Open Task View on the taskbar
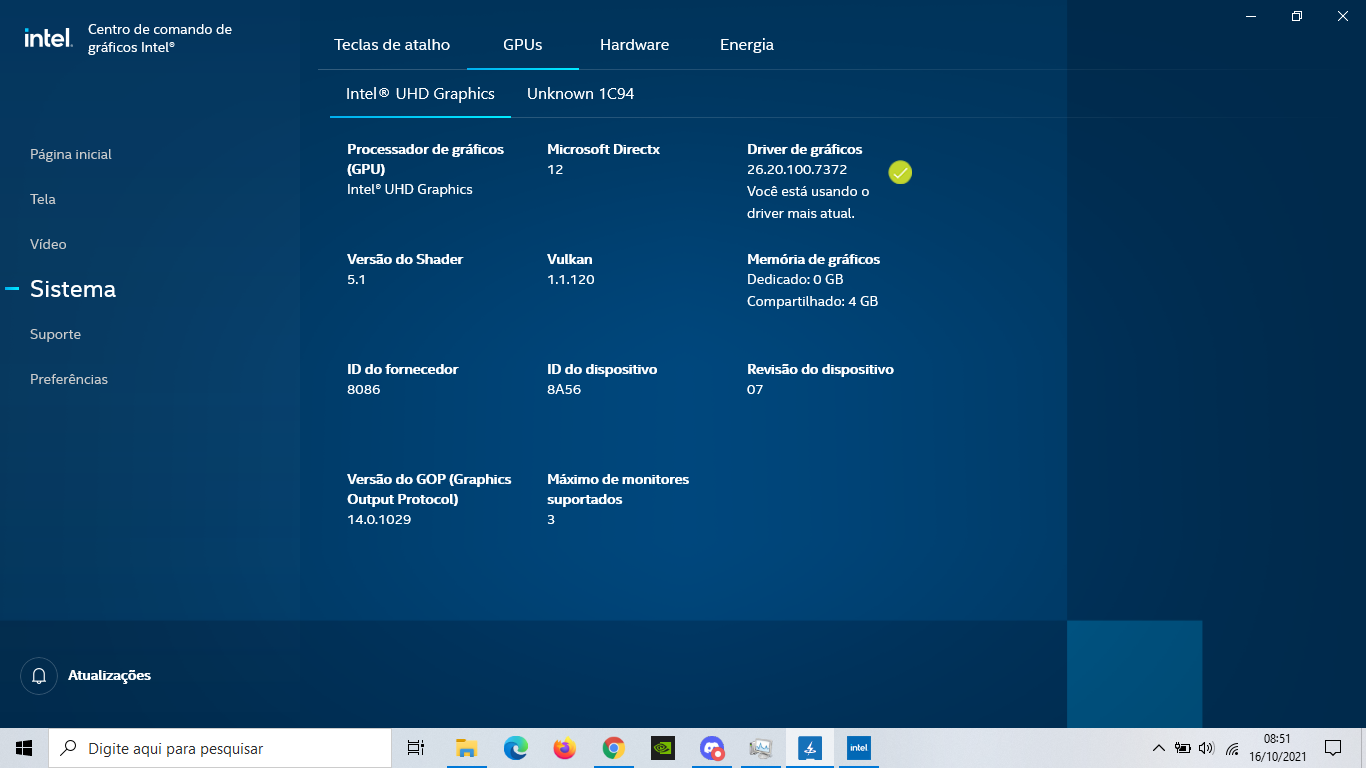Viewport: 1366px width, 768px height. click(x=416, y=748)
